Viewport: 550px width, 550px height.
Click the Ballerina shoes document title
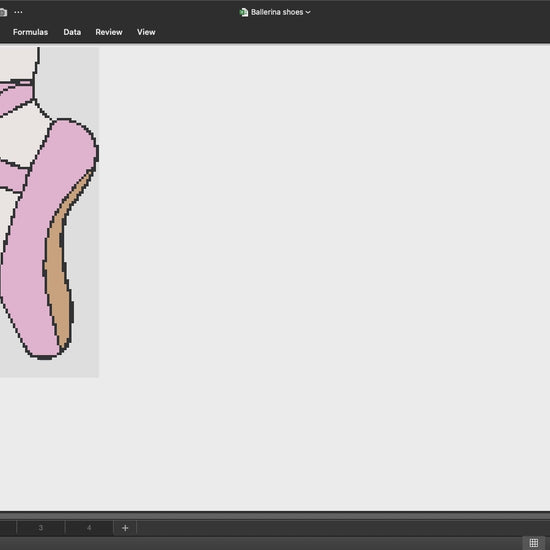pyautogui.click(x=277, y=12)
